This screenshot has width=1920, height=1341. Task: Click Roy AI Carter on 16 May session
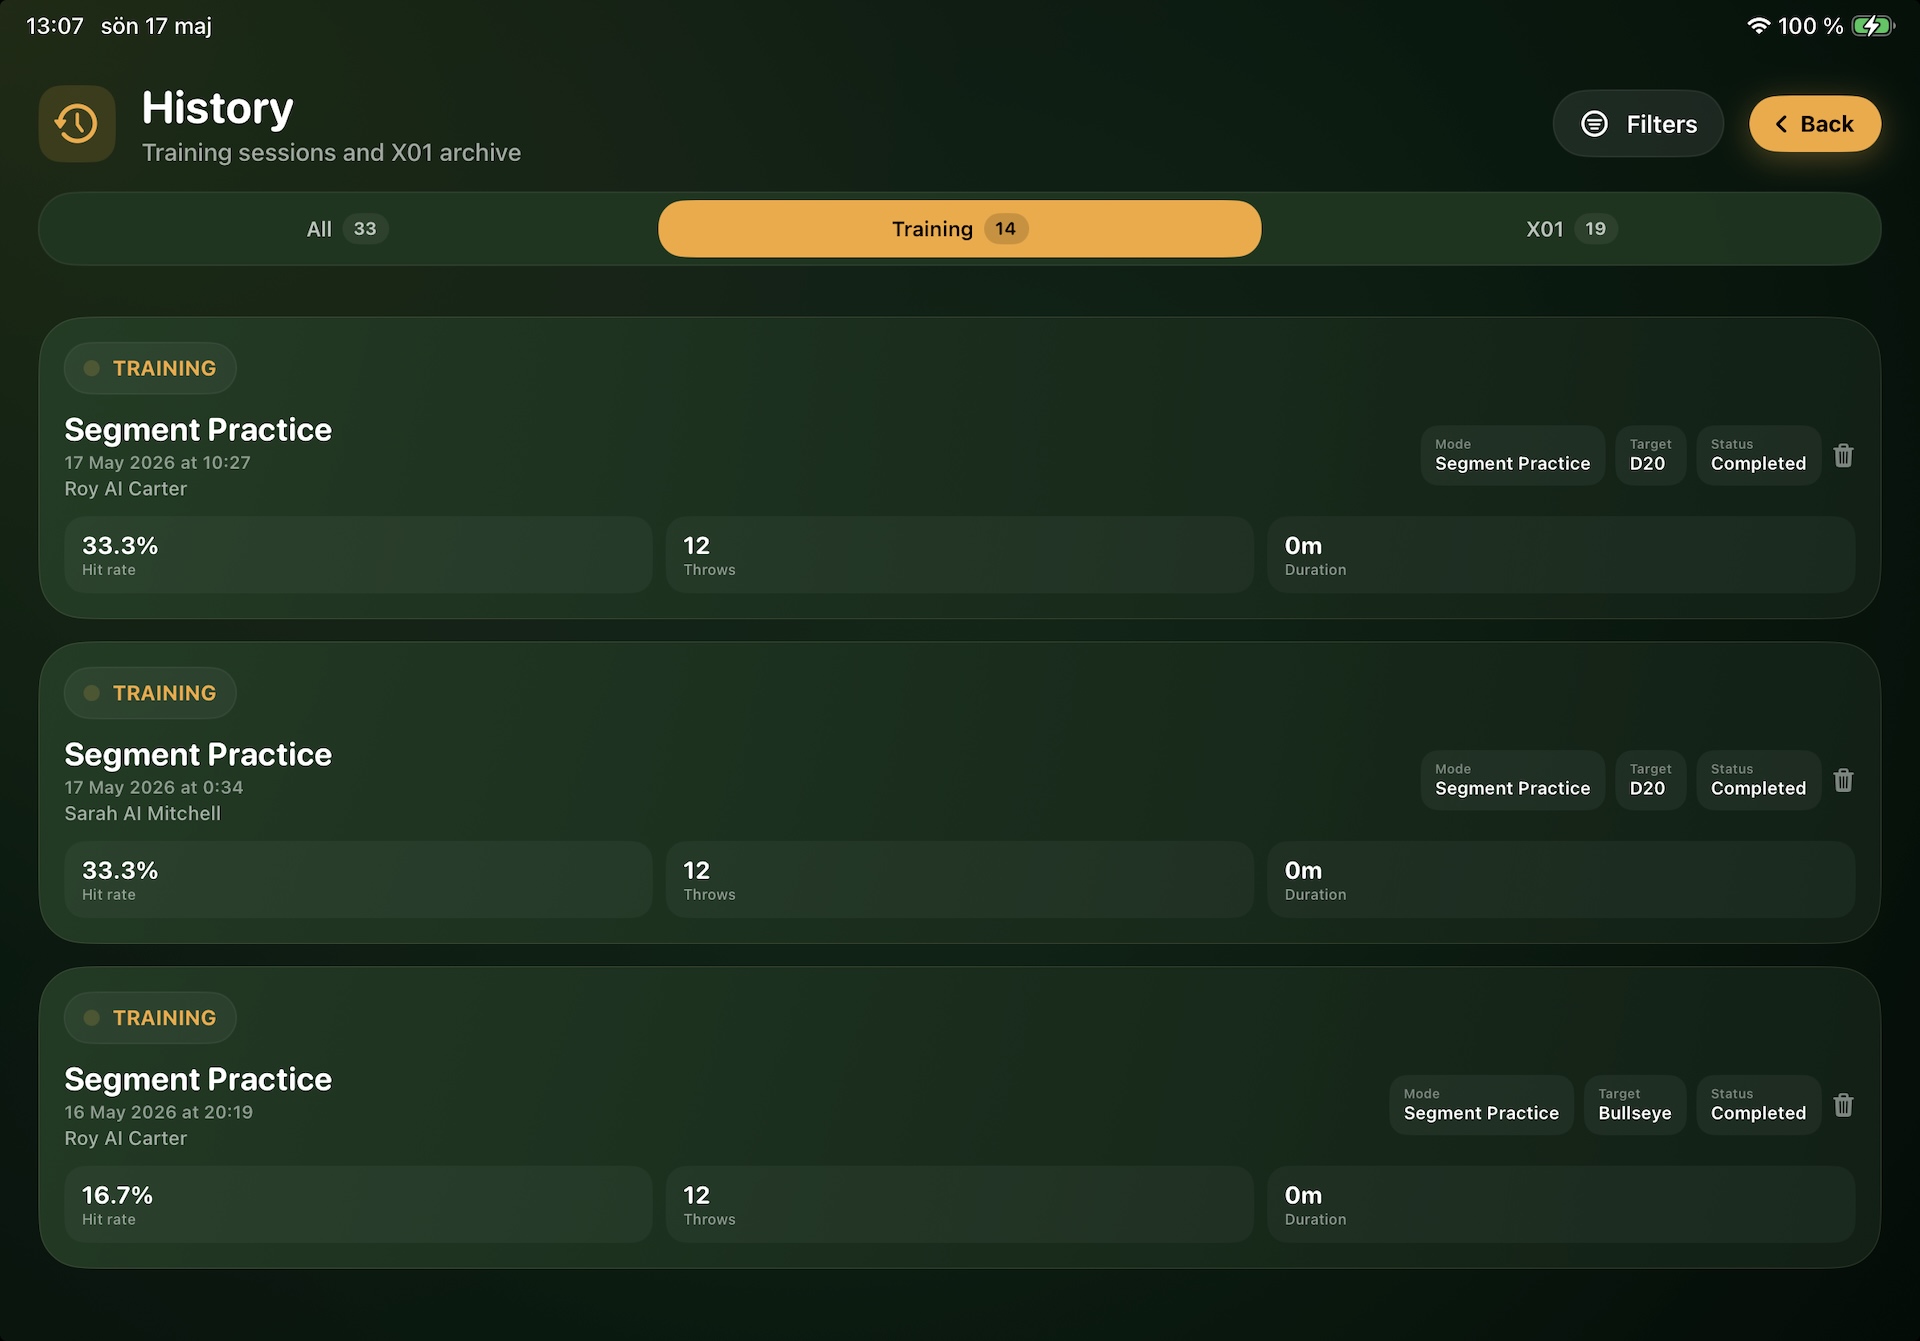(x=126, y=1139)
